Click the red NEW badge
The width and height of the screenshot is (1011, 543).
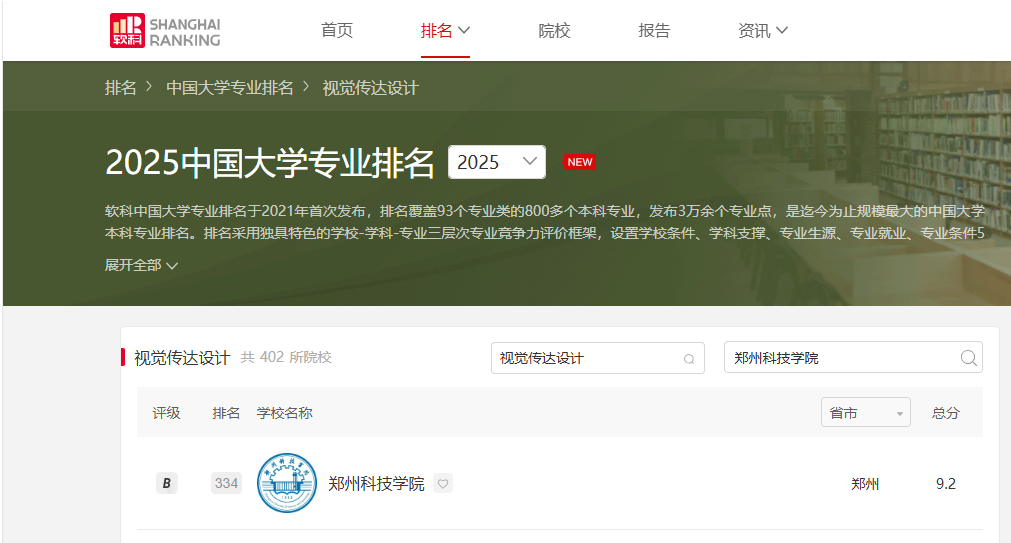pos(580,162)
